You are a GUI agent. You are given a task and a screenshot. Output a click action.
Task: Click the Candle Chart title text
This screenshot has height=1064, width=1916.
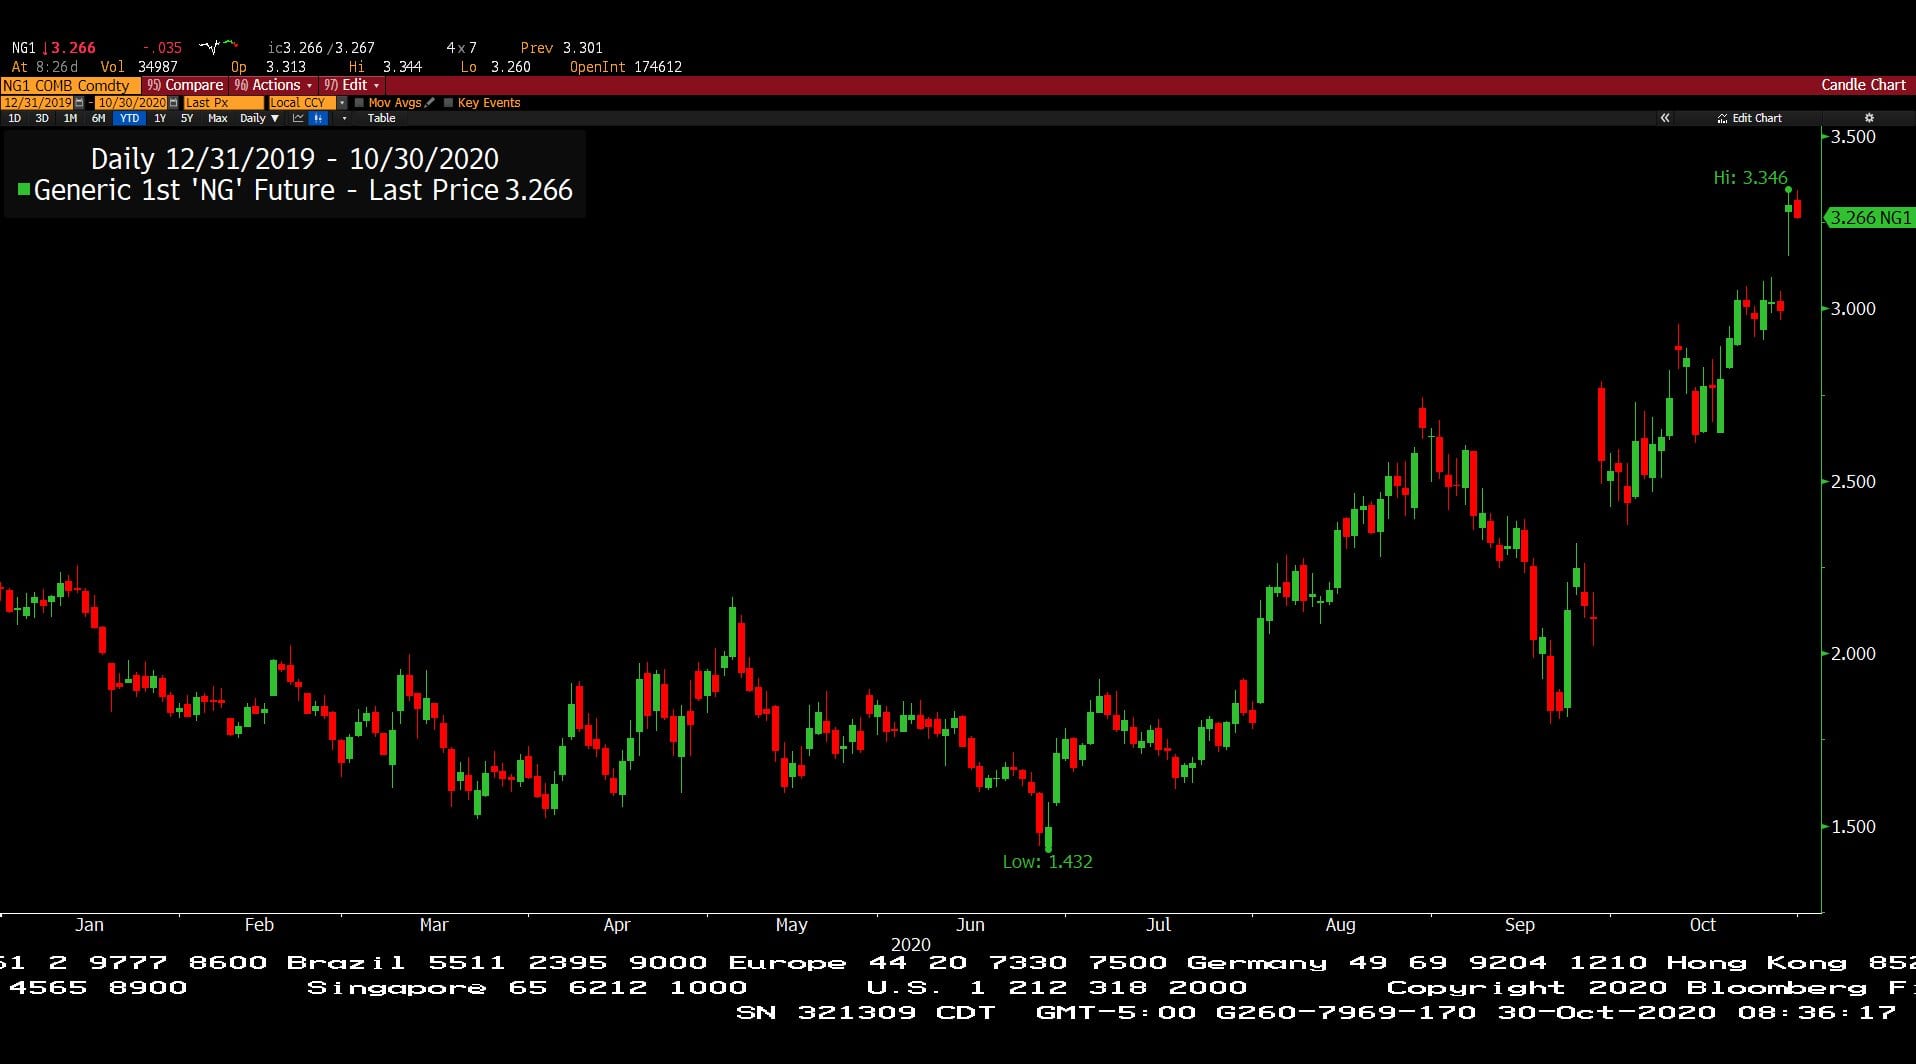point(1863,85)
